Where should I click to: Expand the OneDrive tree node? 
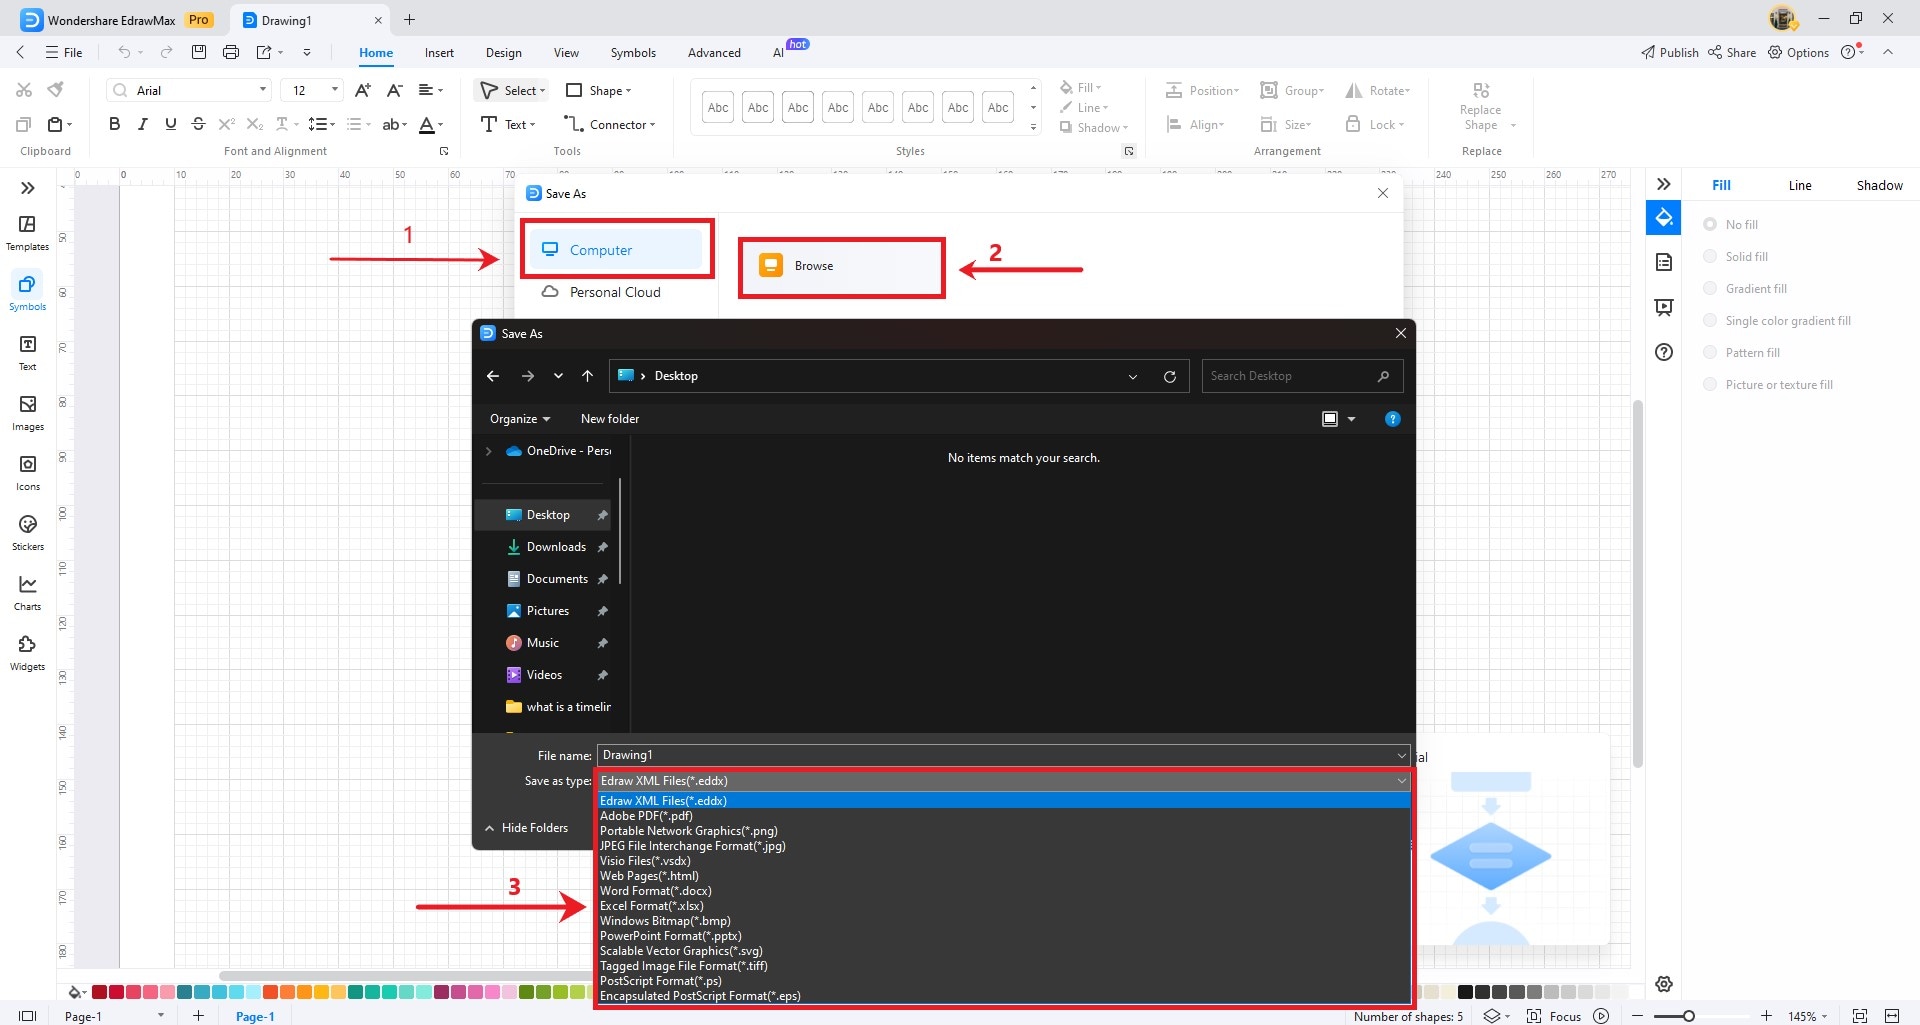[489, 451]
